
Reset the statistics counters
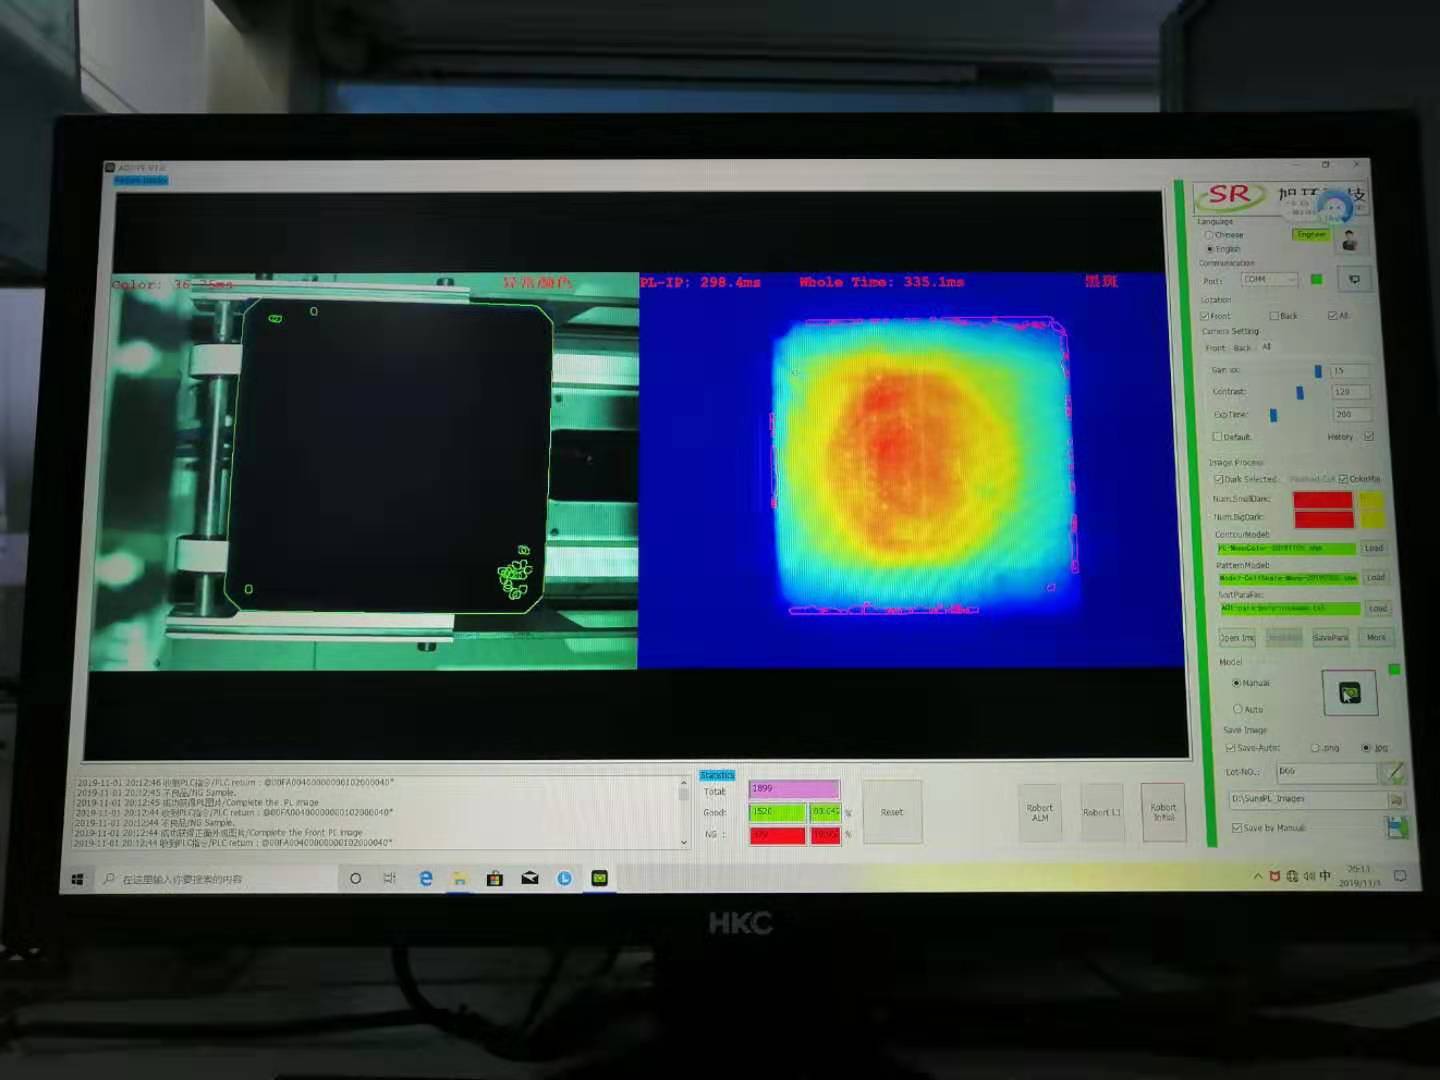[892, 812]
